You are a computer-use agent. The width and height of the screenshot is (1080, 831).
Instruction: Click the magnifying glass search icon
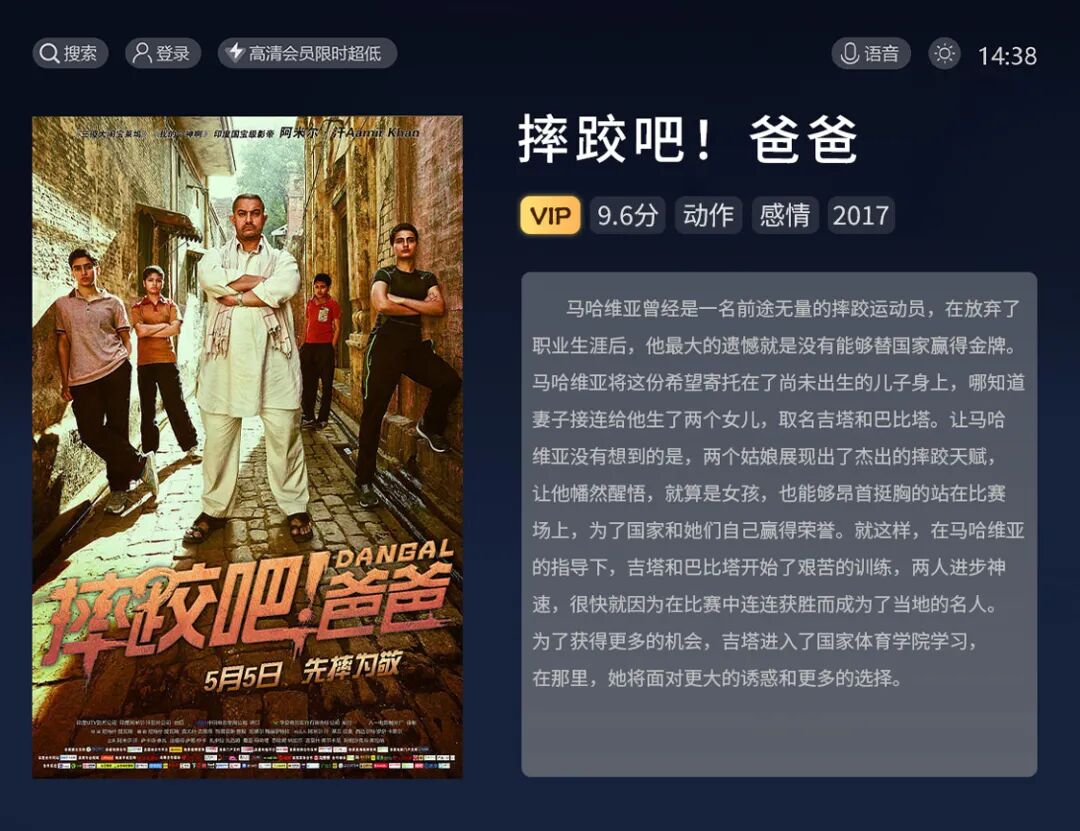point(49,53)
